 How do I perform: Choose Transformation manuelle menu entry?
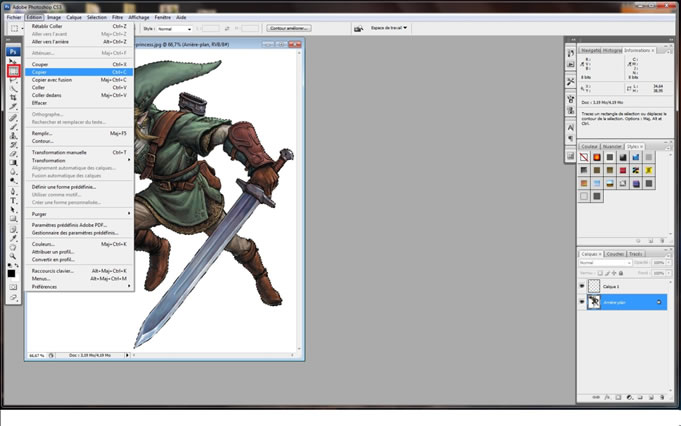pos(79,152)
